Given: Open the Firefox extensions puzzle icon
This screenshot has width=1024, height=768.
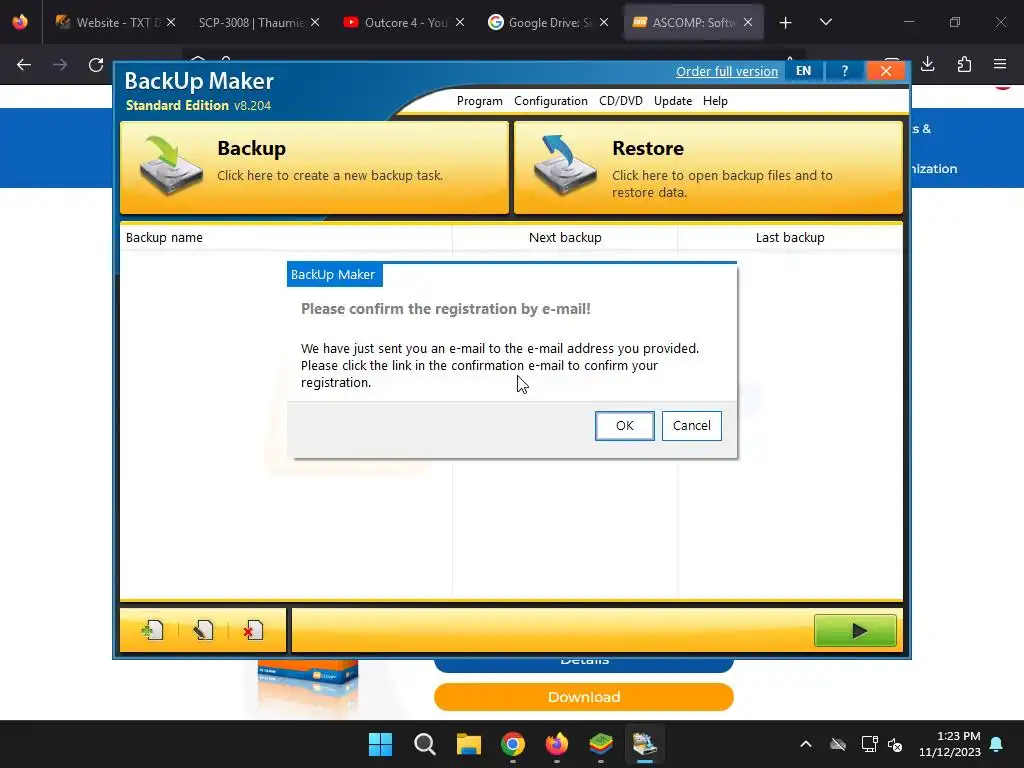Looking at the screenshot, I should point(964,64).
